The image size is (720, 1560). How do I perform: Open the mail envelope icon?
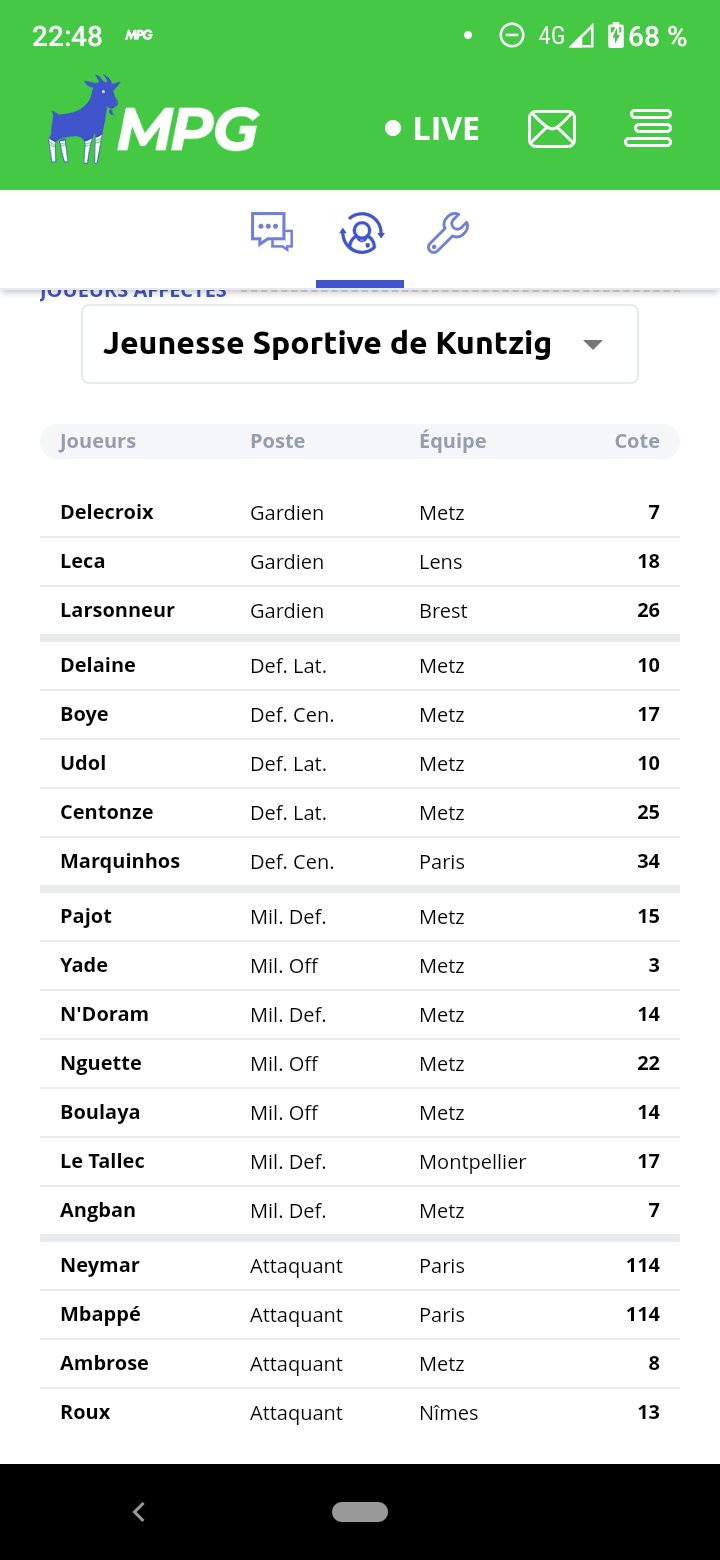(x=552, y=129)
